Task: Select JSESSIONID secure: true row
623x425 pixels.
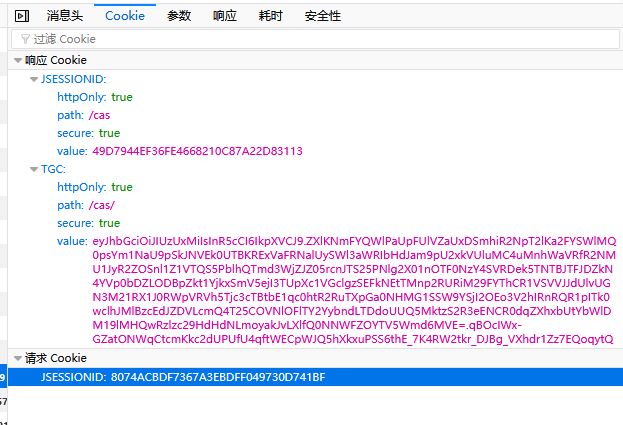Action: (x=315, y=133)
